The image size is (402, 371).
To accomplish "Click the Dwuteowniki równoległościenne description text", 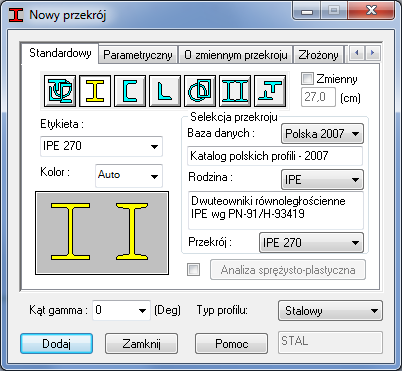I will tap(276, 210).
